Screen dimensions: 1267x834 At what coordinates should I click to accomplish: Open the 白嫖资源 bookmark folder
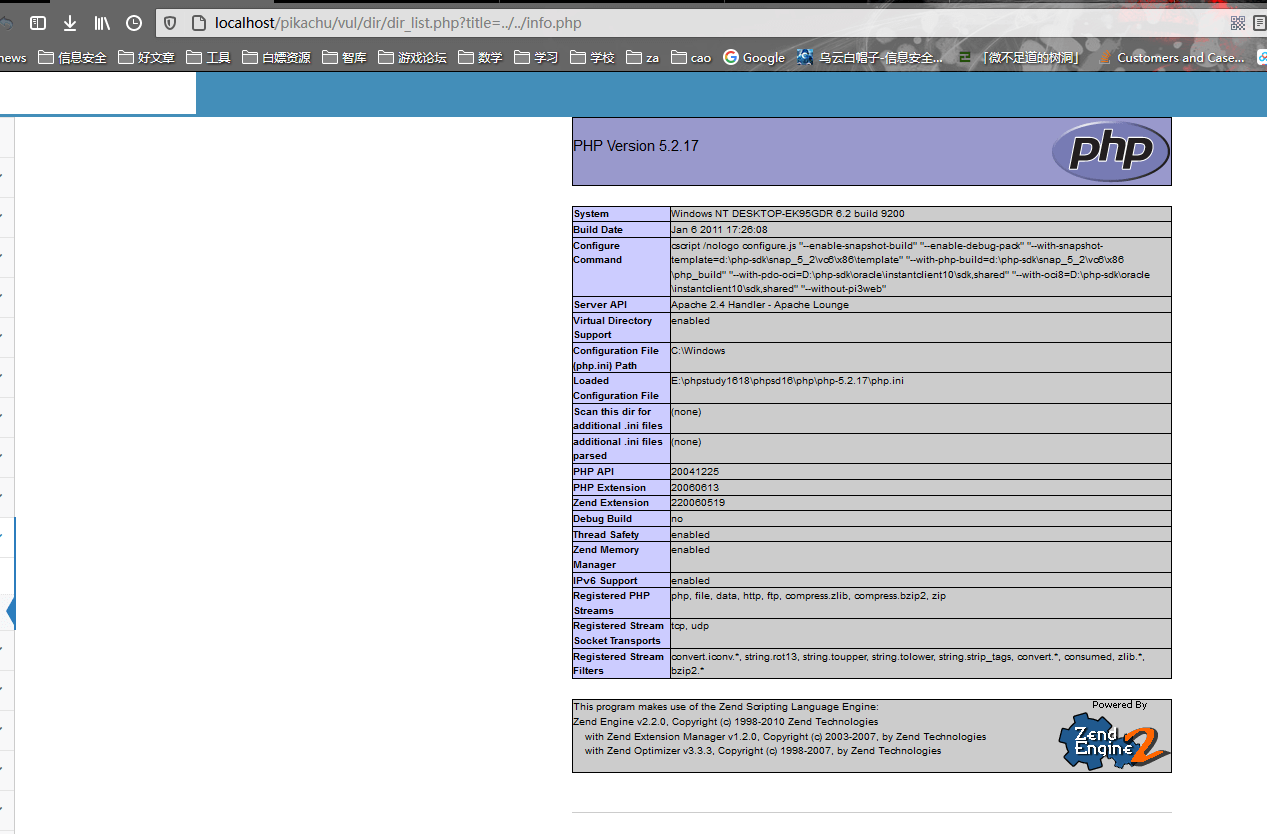(x=277, y=58)
